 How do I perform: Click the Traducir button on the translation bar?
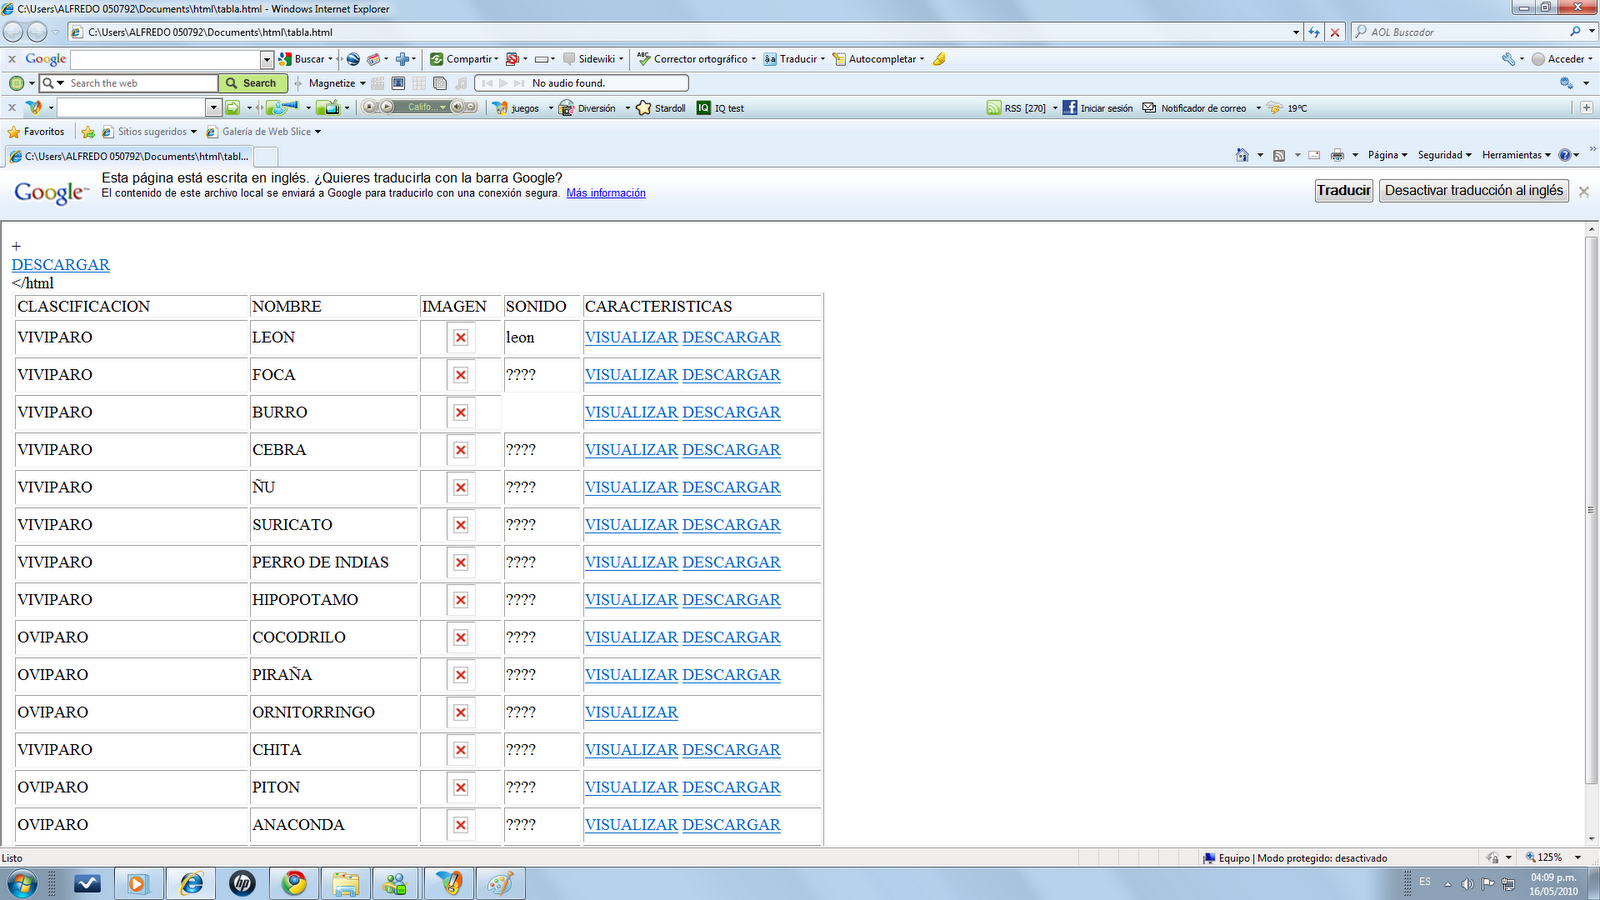(1343, 190)
